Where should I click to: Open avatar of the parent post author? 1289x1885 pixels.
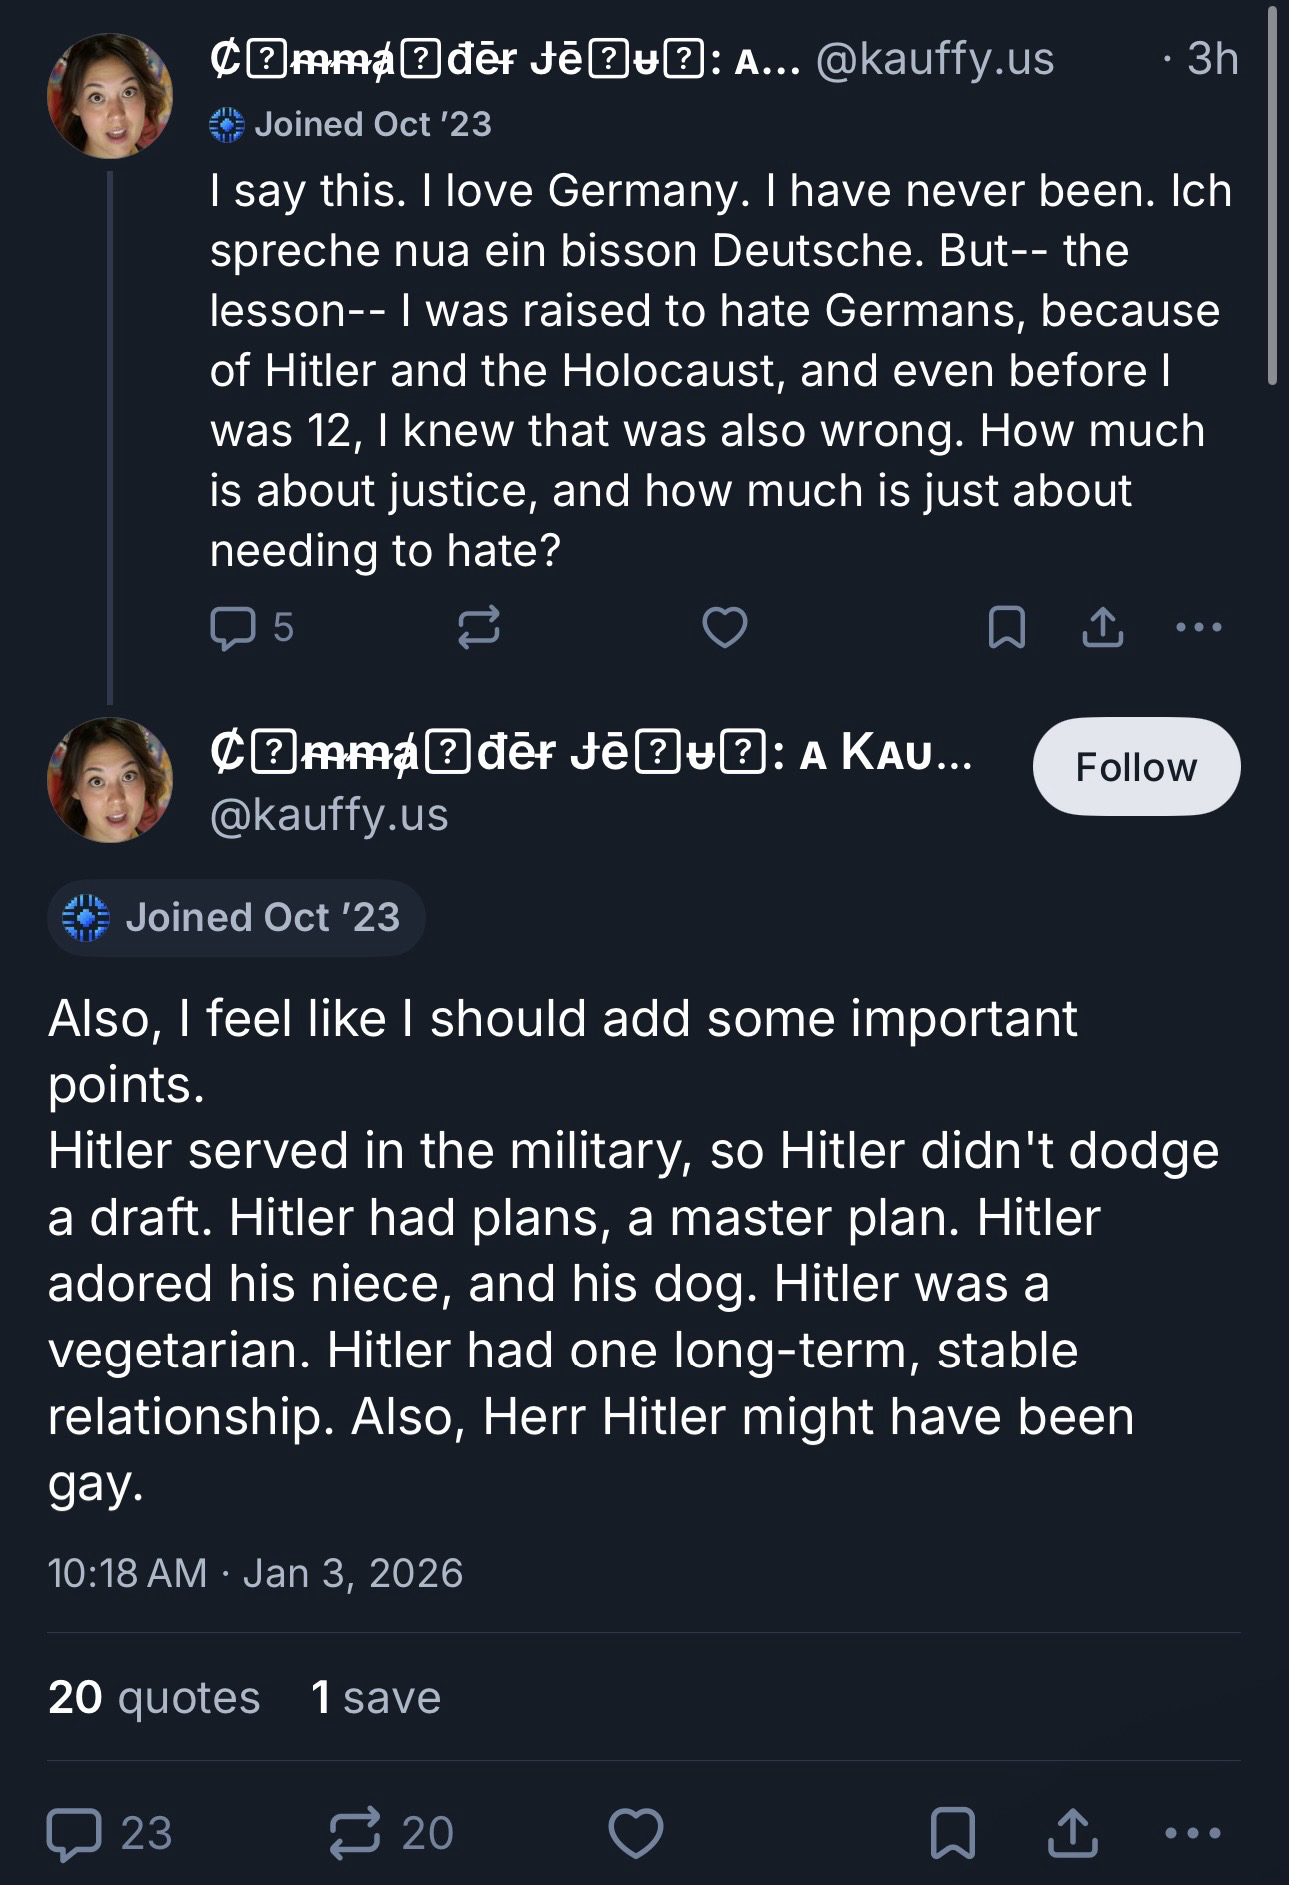click(110, 96)
